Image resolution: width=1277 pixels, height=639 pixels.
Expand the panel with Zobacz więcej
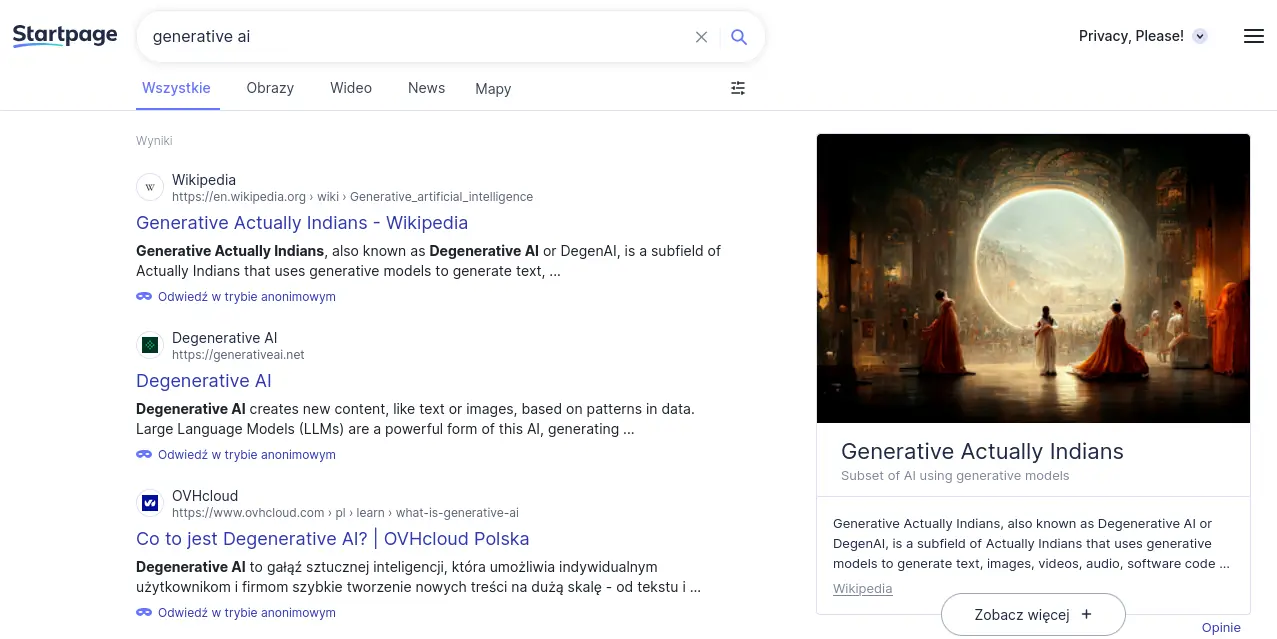[1033, 614]
